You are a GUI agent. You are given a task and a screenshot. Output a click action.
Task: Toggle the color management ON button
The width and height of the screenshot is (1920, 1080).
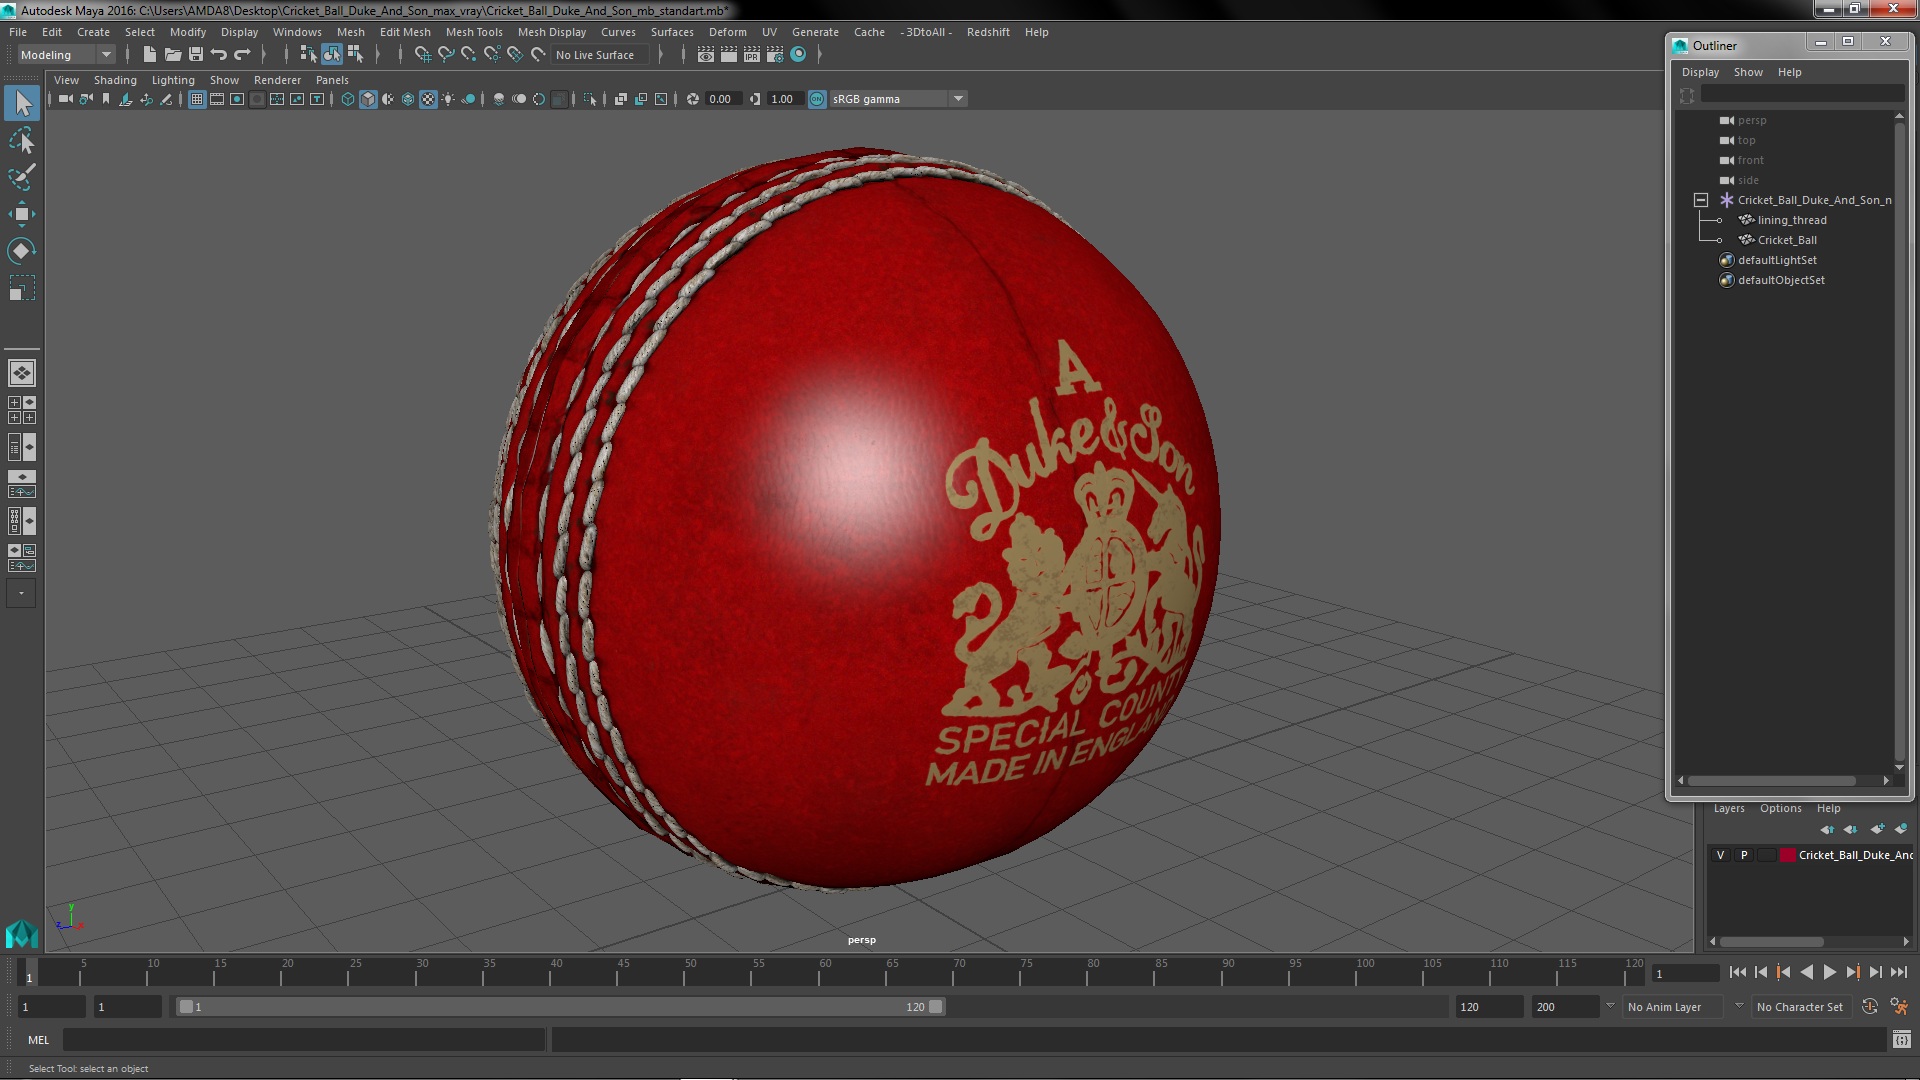tap(817, 99)
